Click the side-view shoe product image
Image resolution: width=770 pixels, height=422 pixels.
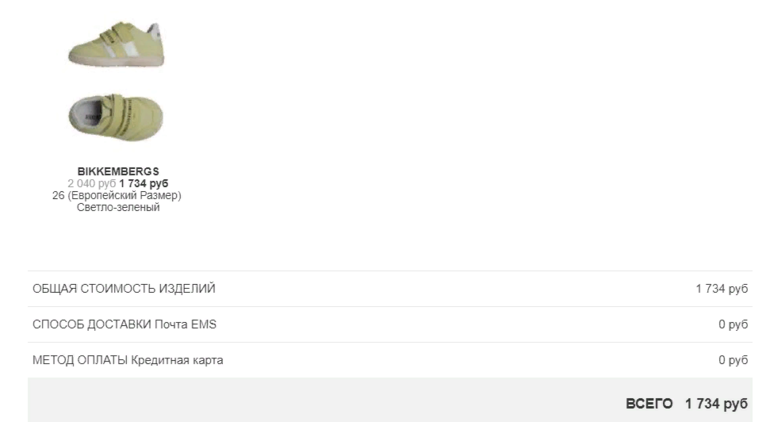pos(116,43)
